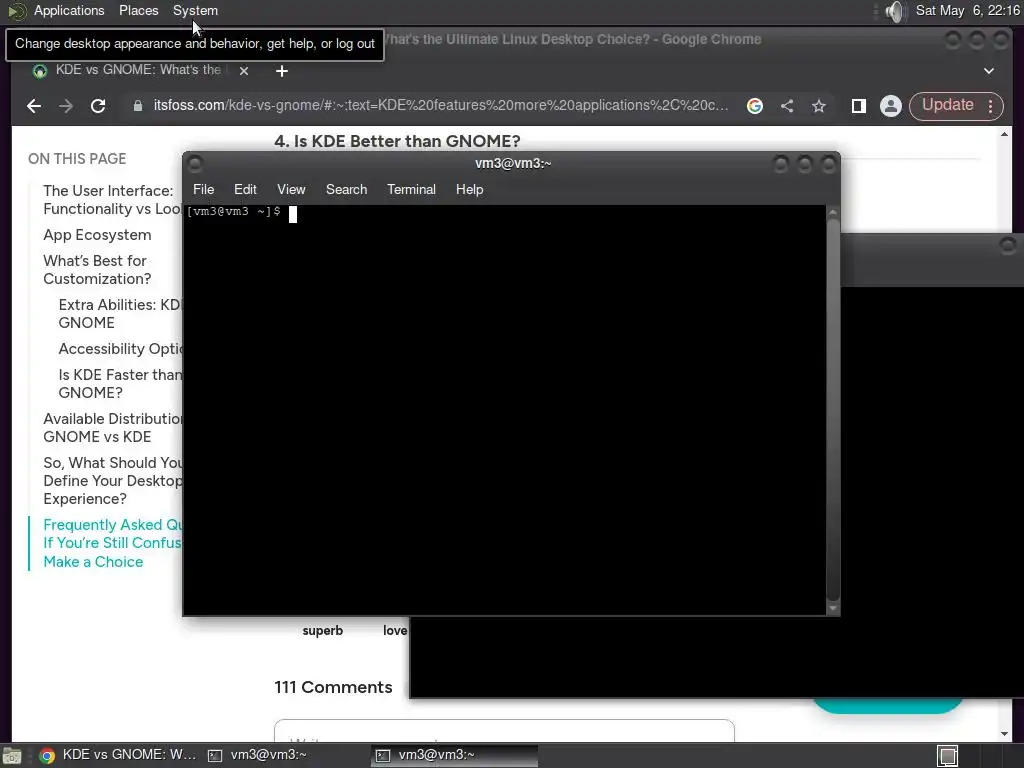Open Extra Abilities sidebar link
Screen dimensions: 1024x768
(x=120, y=313)
